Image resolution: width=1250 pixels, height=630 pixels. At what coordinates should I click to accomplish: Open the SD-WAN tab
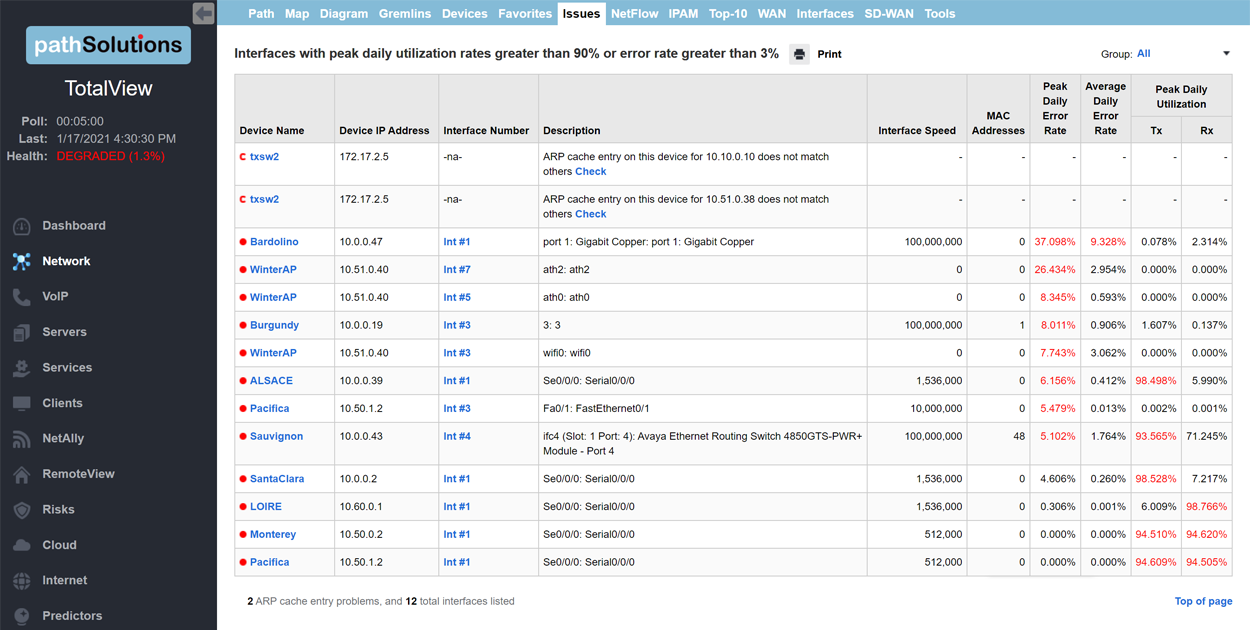tap(888, 14)
